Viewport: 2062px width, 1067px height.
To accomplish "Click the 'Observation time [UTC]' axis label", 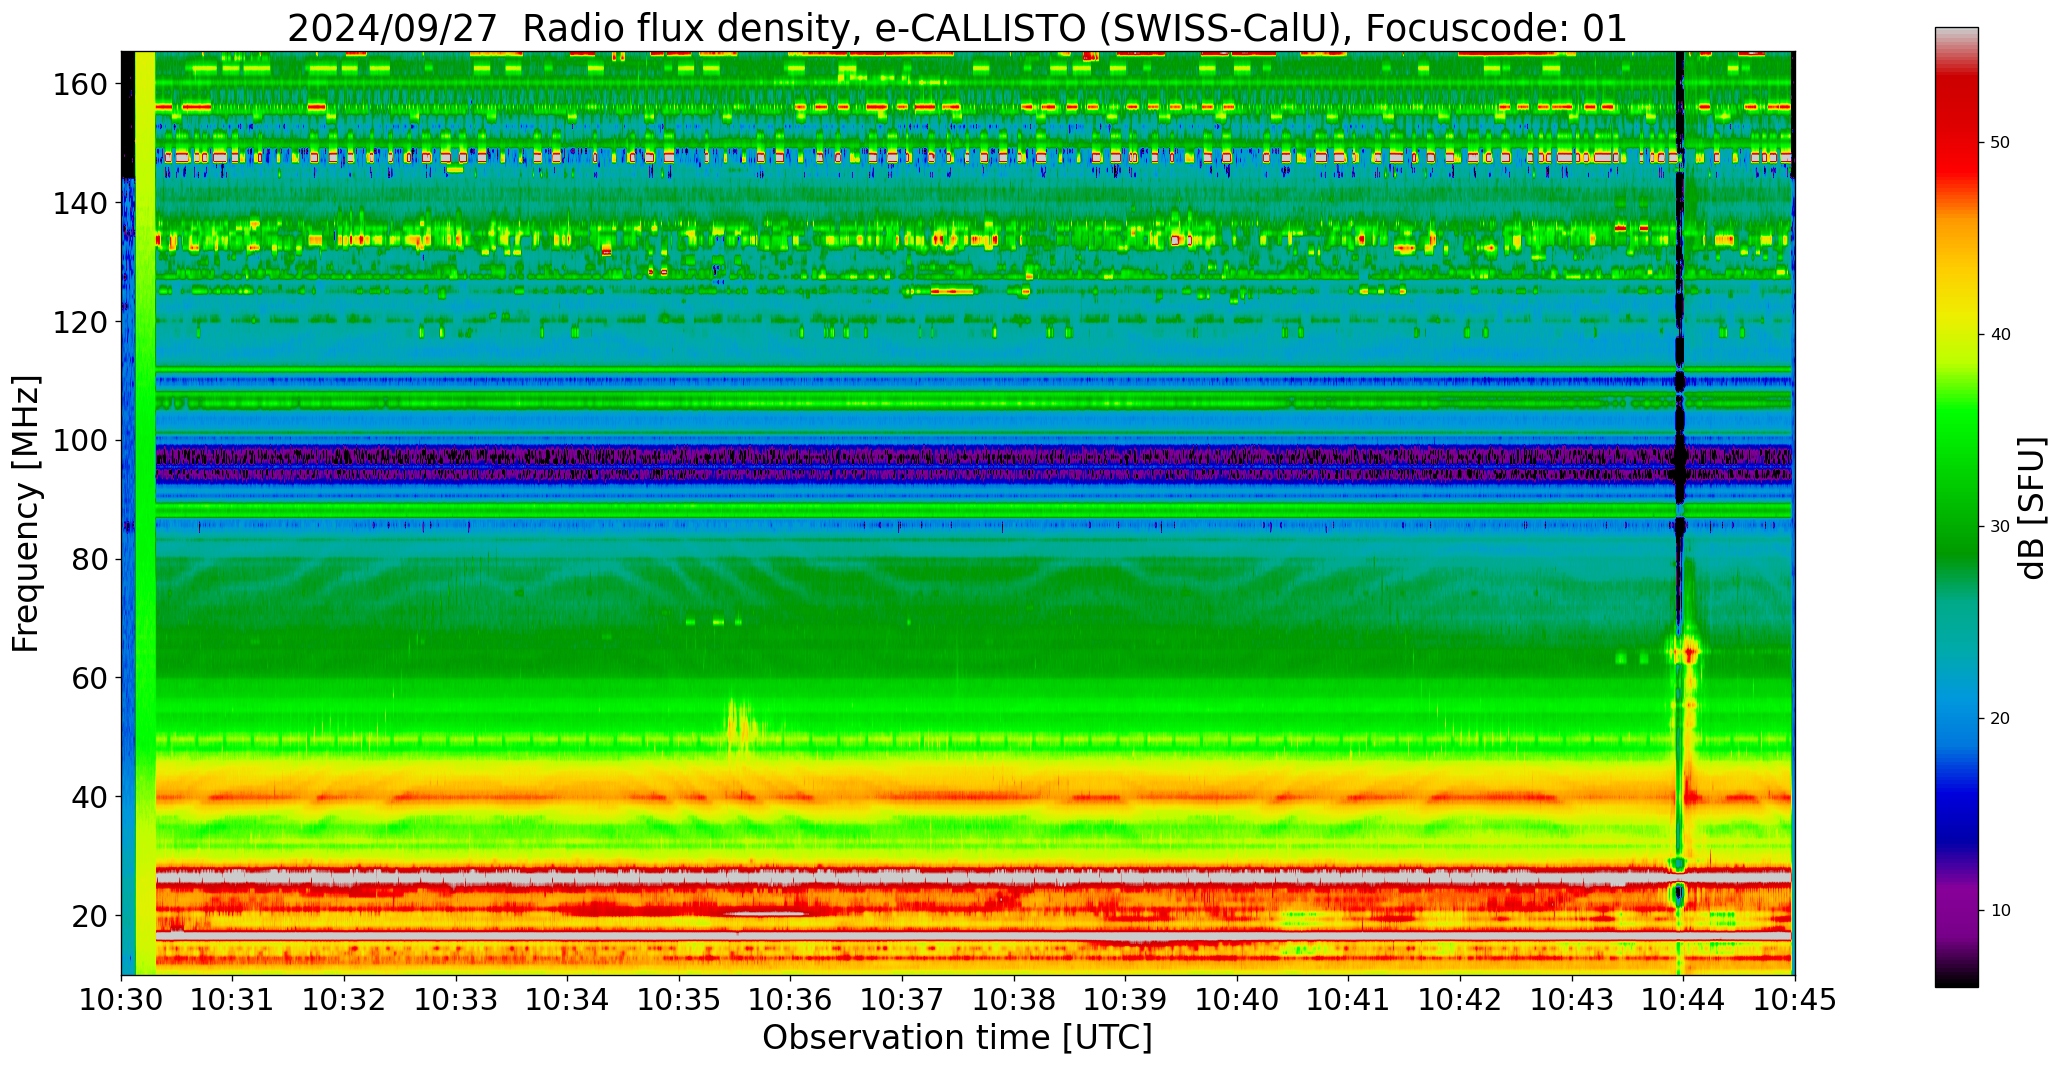I will pos(957,1038).
